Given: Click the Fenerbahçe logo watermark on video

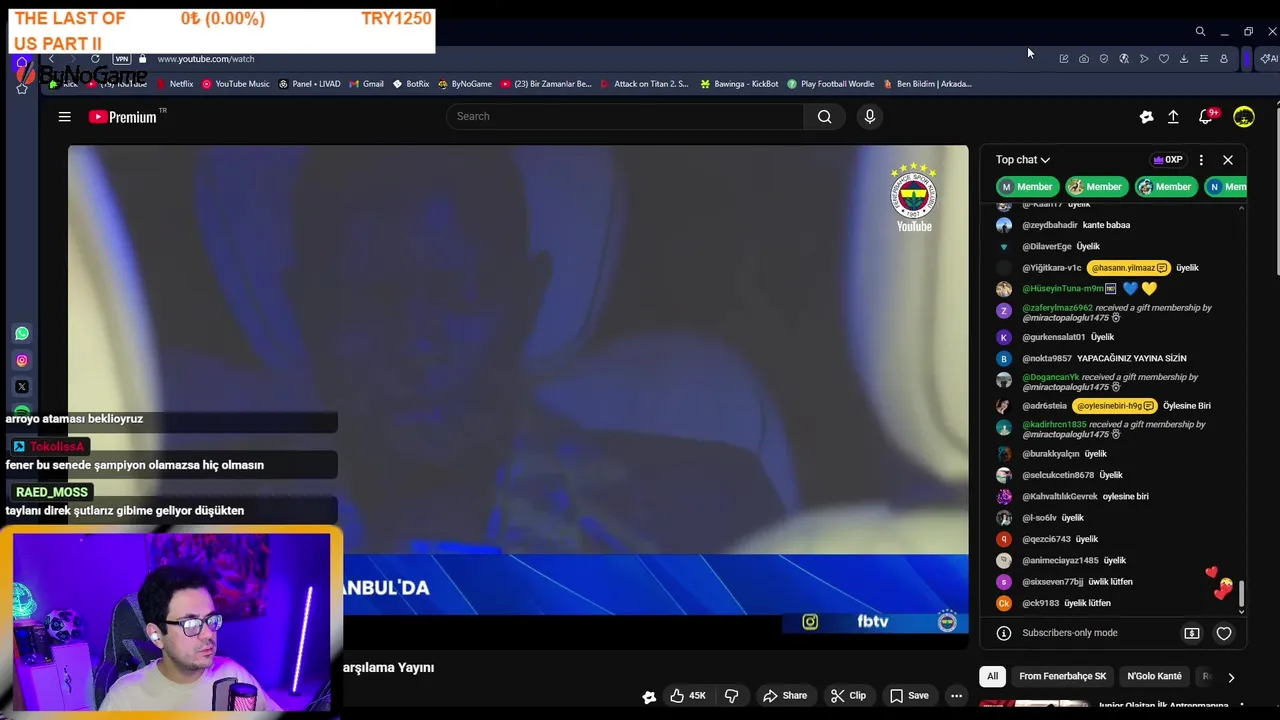Looking at the screenshot, I should point(914,198).
